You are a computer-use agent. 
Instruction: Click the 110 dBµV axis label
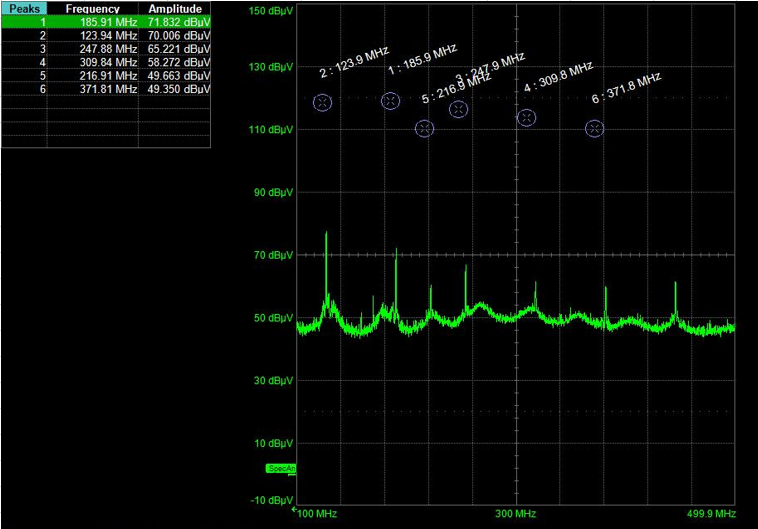click(271, 130)
